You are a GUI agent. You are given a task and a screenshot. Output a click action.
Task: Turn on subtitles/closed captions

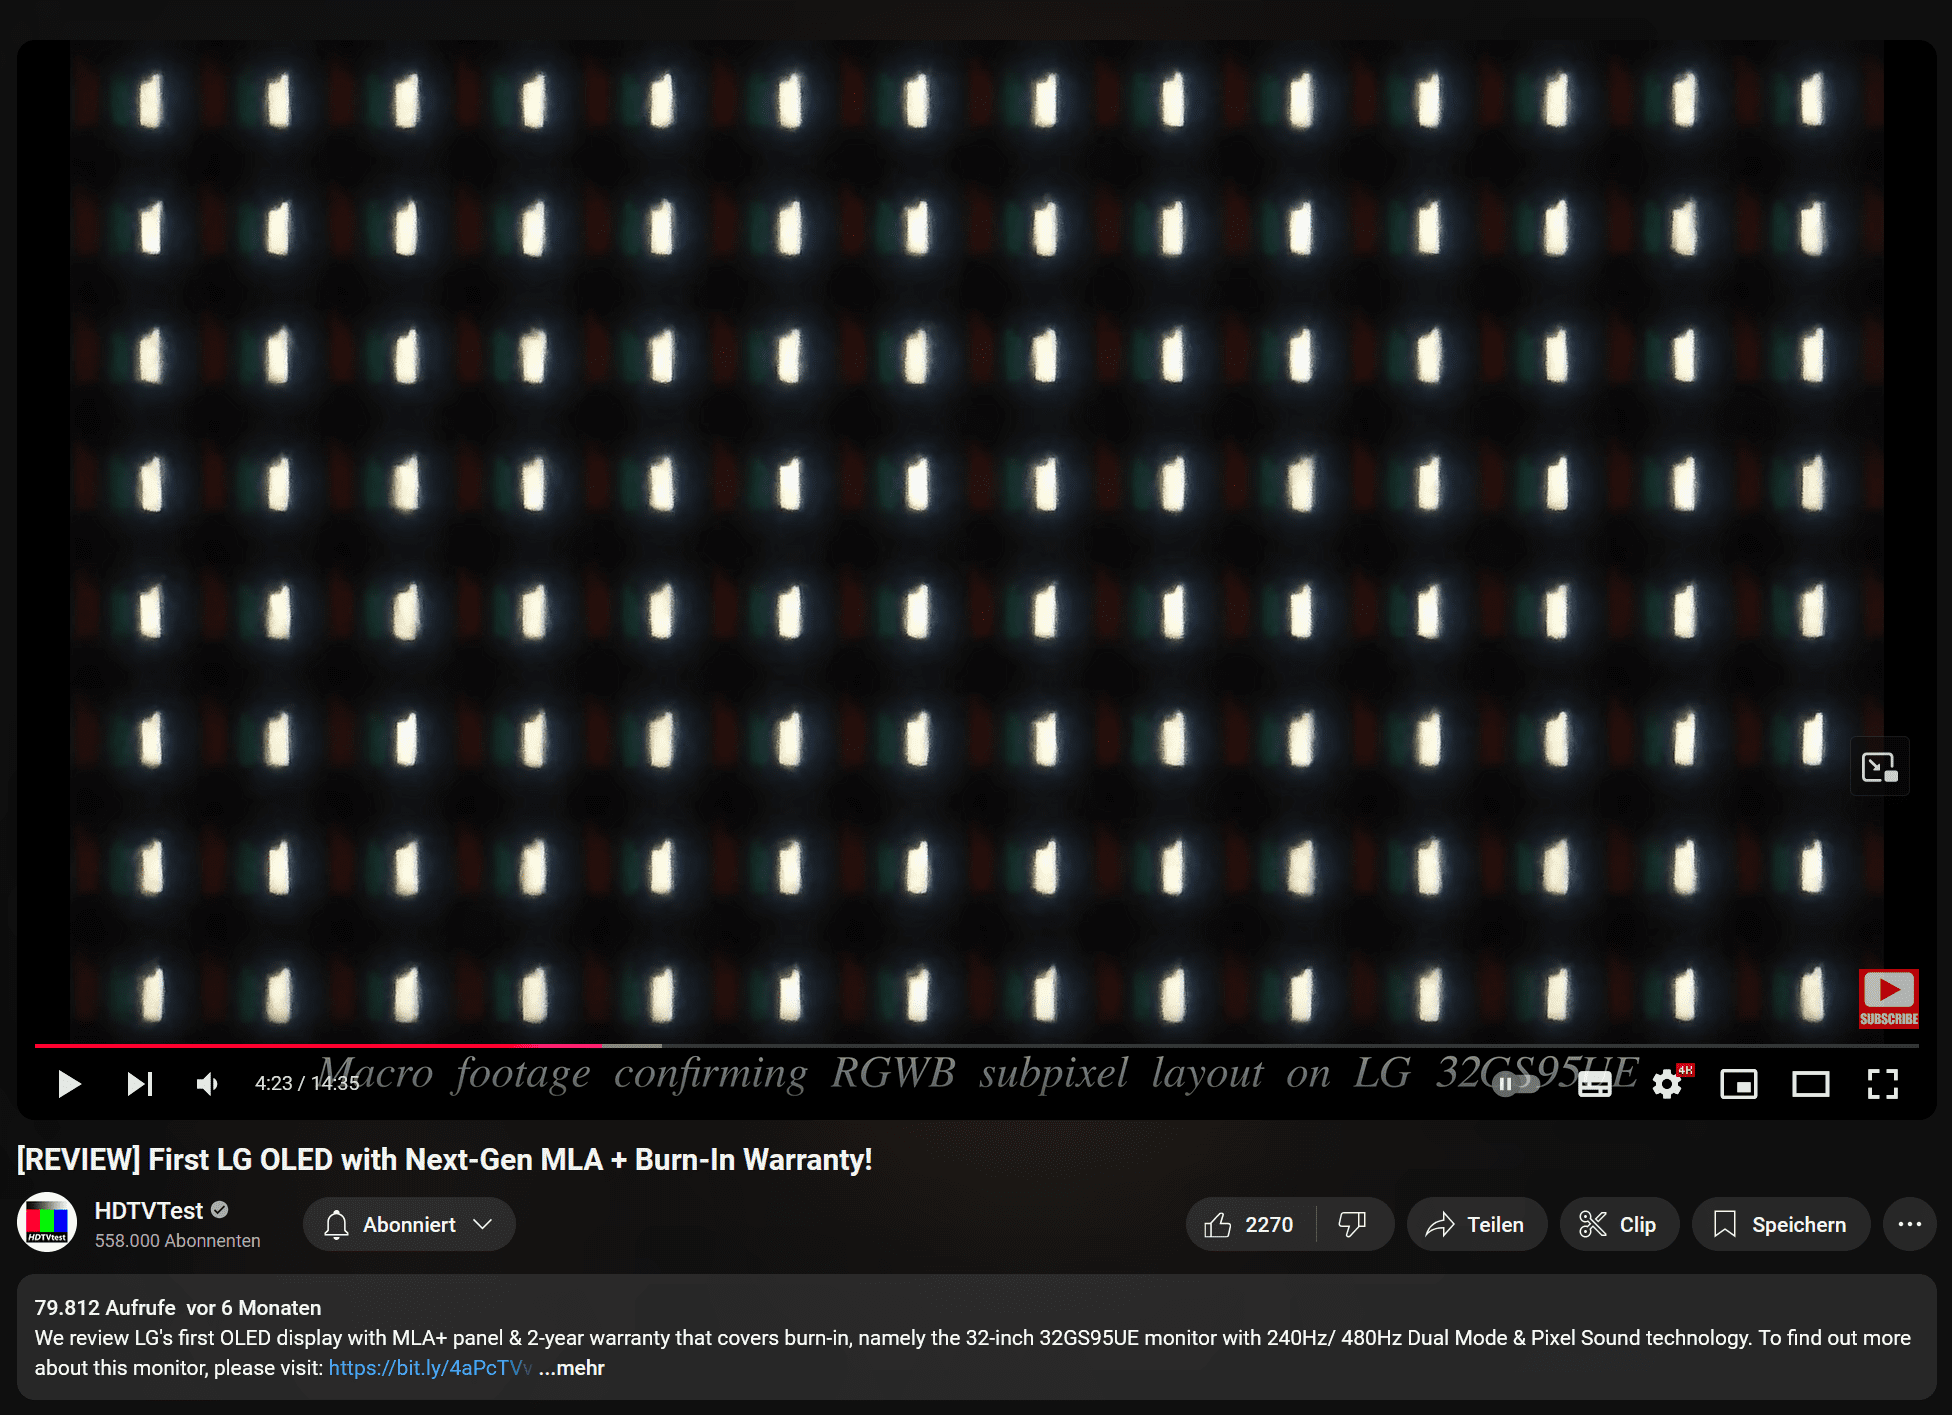pyautogui.click(x=1594, y=1084)
